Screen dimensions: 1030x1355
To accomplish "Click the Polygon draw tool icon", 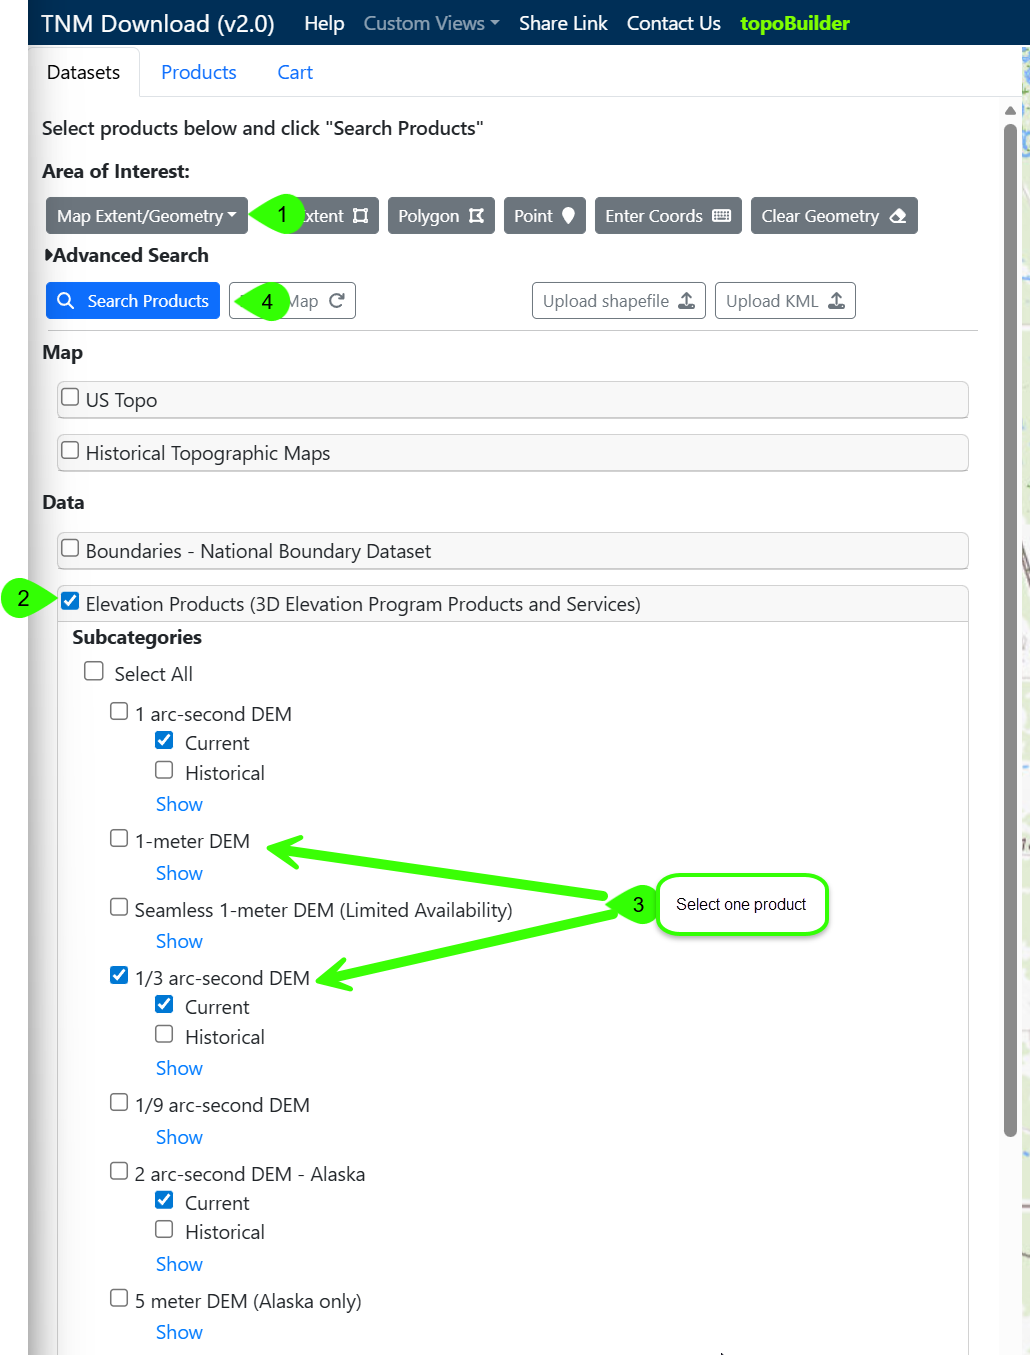I will pos(476,216).
